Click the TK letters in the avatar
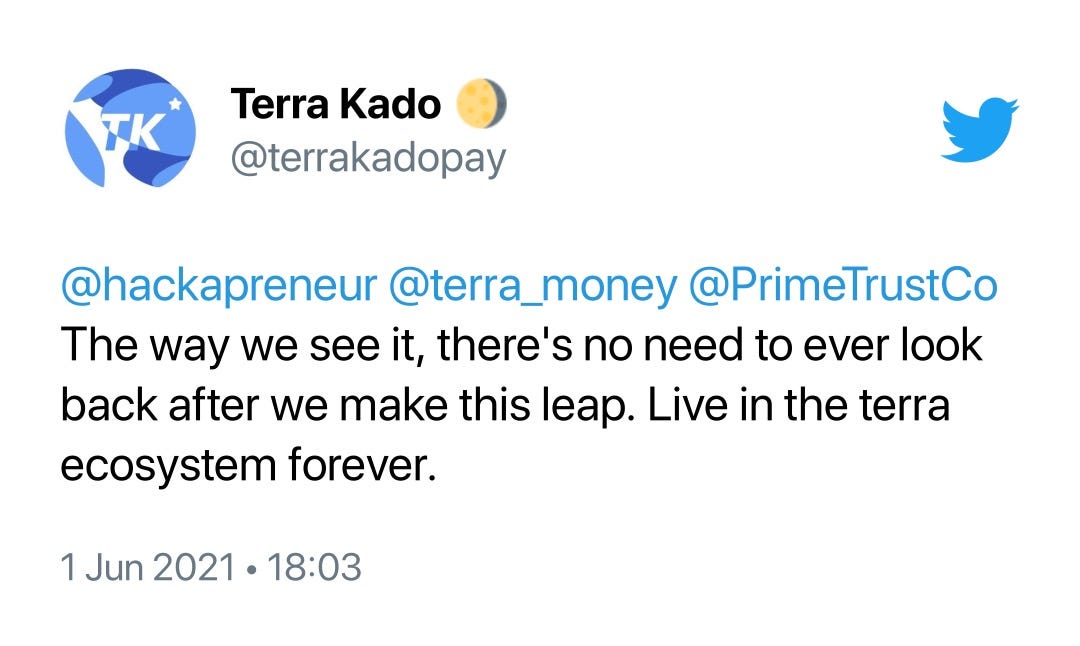This screenshot has width=1080, height=646. [134, 128]
